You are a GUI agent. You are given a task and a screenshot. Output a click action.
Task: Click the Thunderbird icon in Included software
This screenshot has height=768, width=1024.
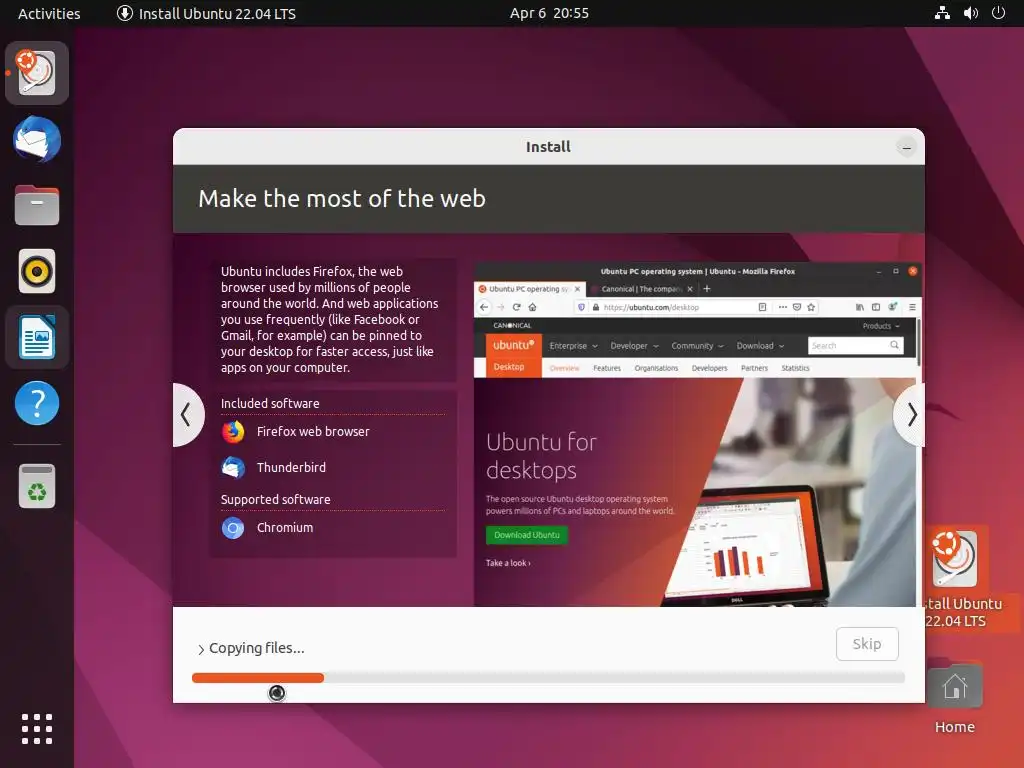[232, 468]
